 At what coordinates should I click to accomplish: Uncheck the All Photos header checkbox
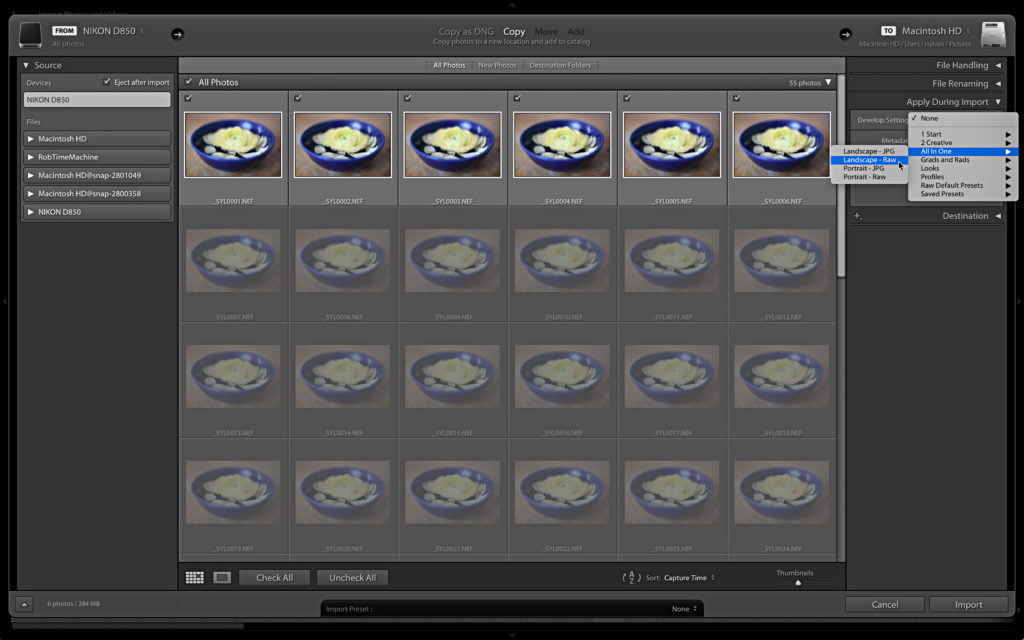click(189, 82)
